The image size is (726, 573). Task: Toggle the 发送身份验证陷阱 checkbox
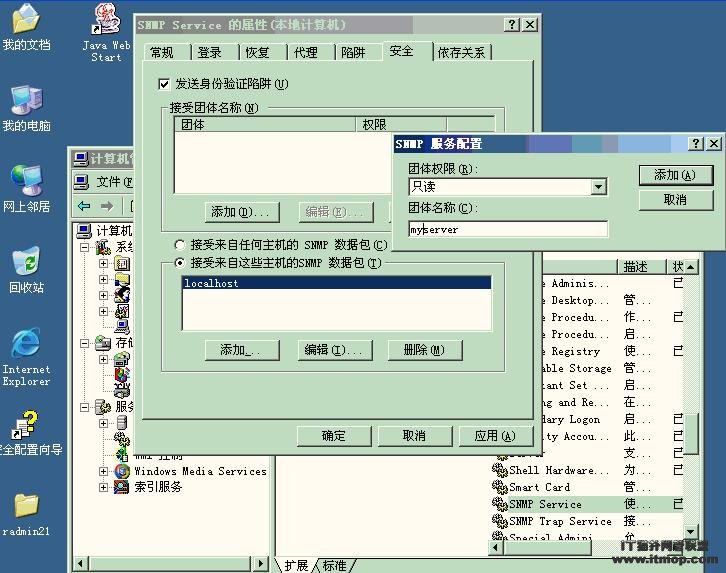(x=164, y=84)
